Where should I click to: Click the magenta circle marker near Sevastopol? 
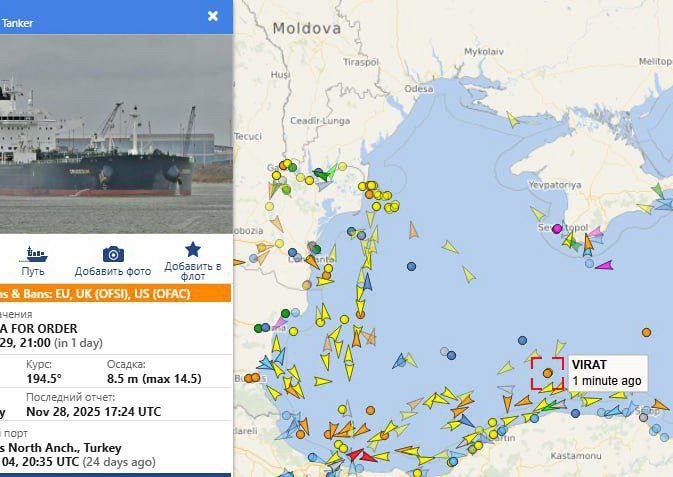click(x=557, y=228)
